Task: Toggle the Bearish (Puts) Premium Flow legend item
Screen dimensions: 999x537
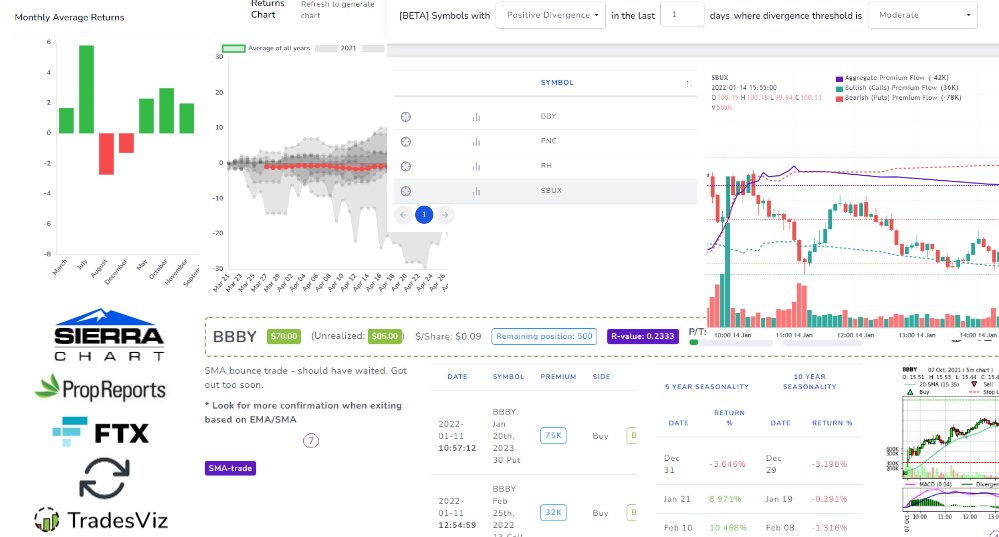Action: pyautogui.click(x=898, y=98)
